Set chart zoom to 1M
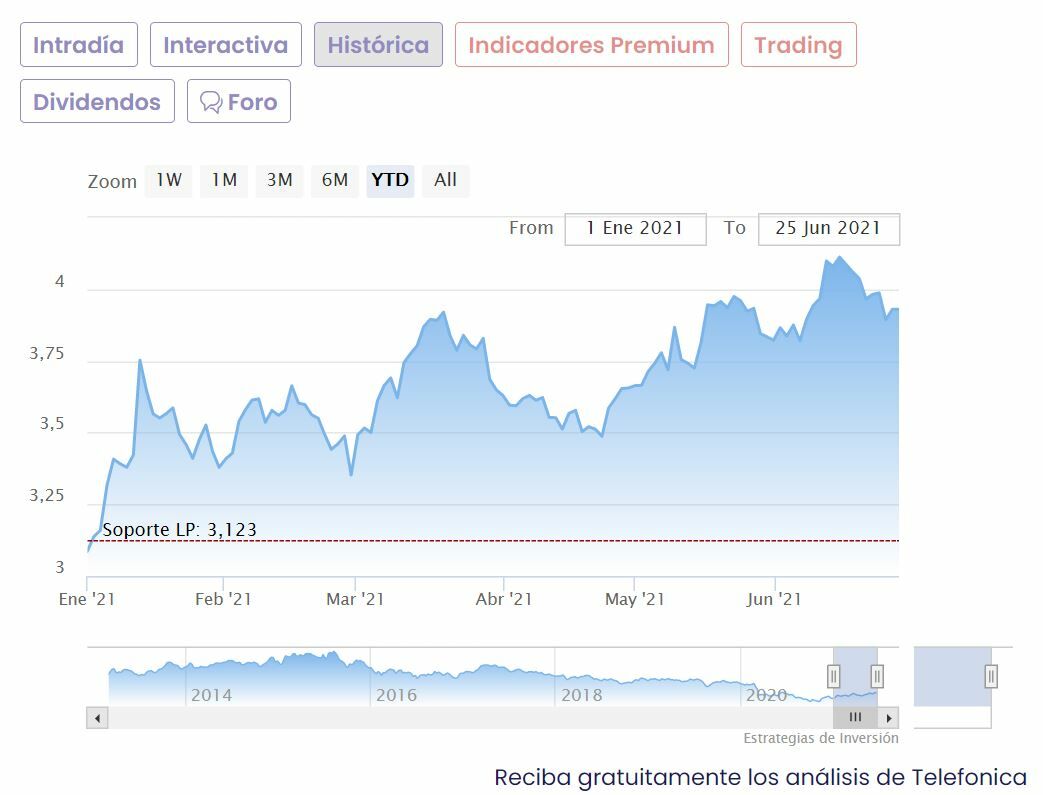Image resolution: width=1043 pixels, height=795 pixels. tap(224, 180)
